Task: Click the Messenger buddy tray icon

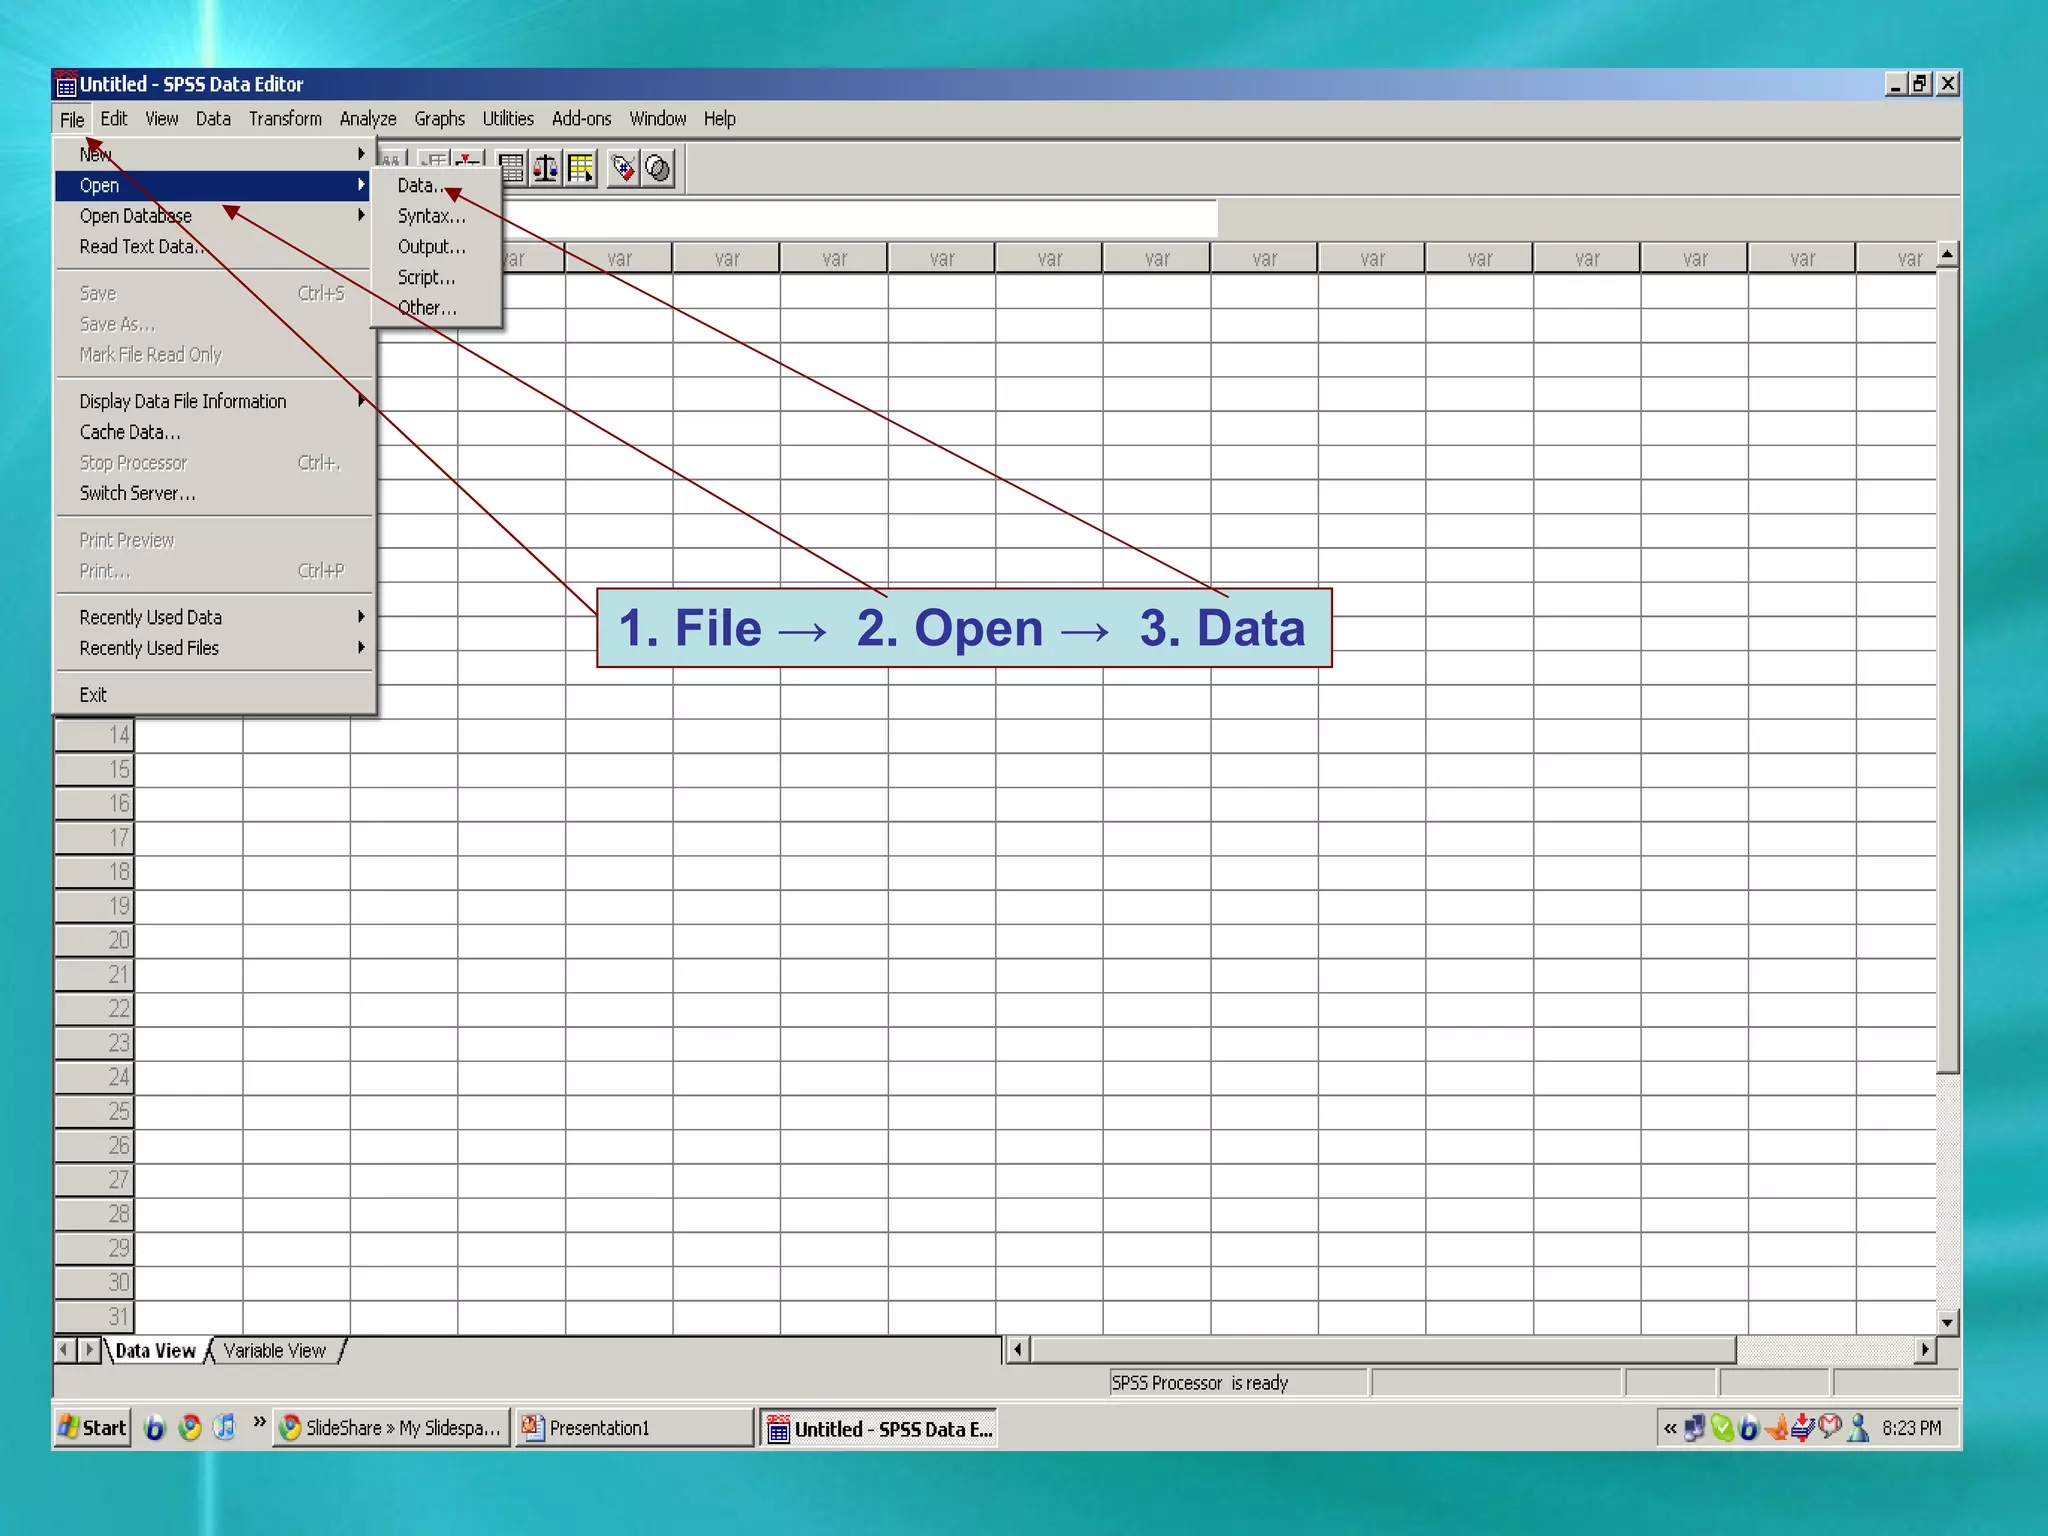Action: pos(1858,1427)
